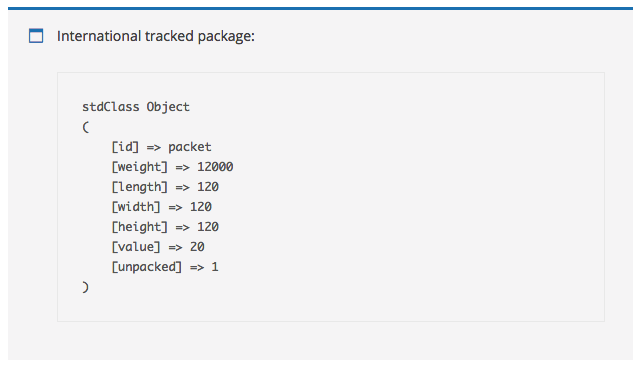Click the value 120 next to [length]

pyautogui.click(x=208, y=187)
